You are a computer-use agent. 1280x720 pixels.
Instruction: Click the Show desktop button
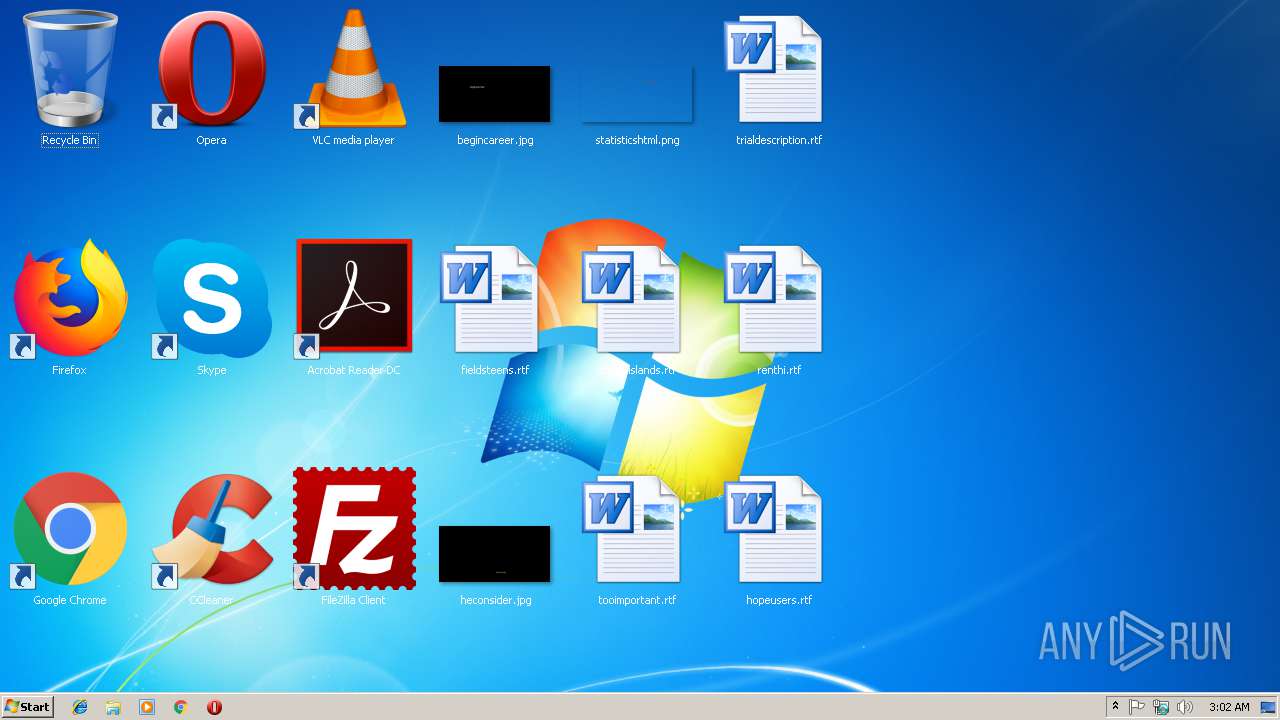pos(1269,707)
